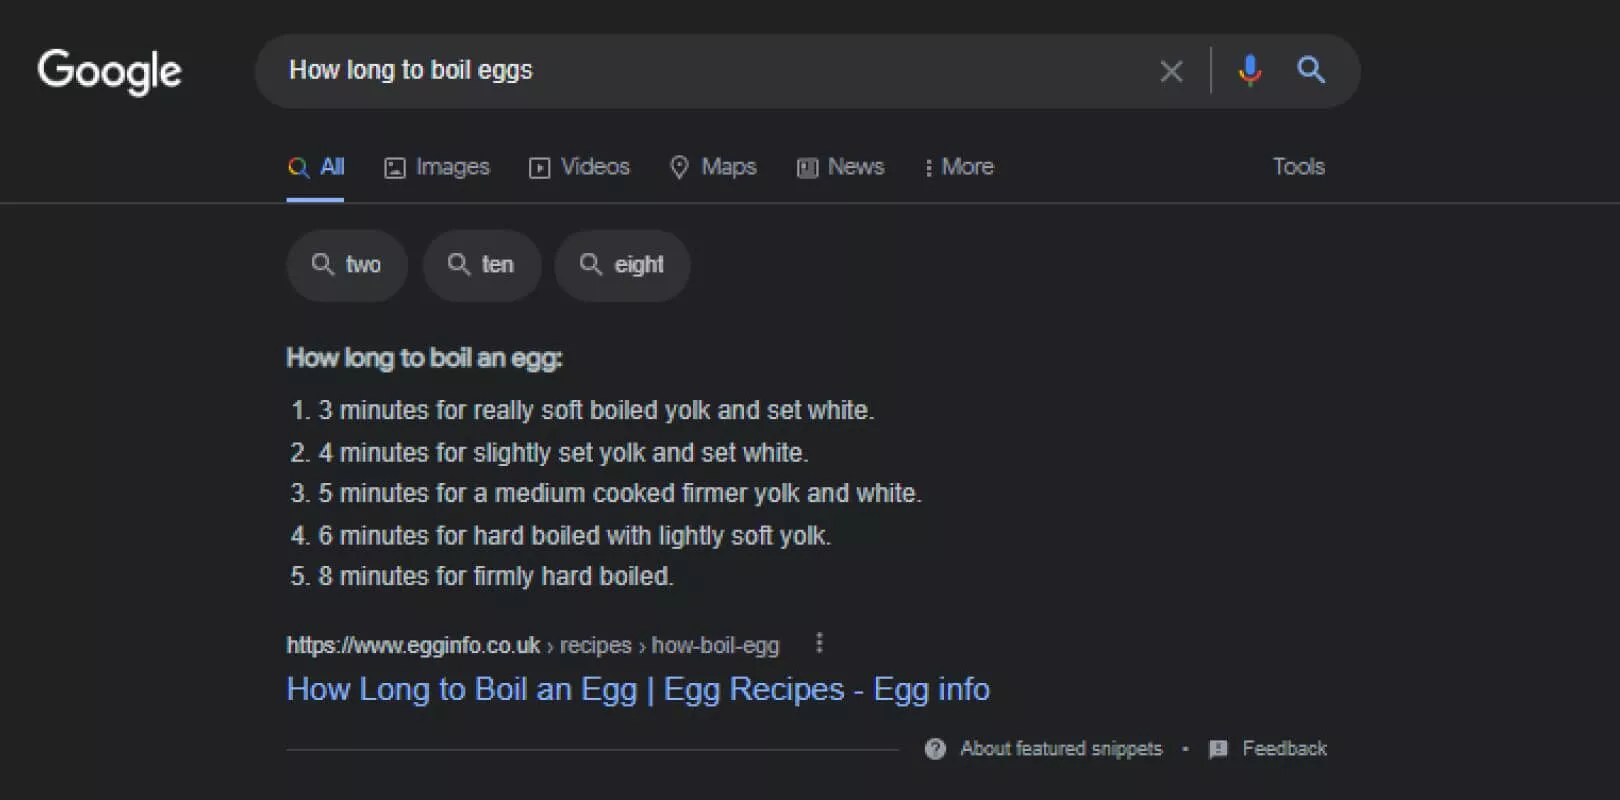1620x800 pixels.
Task: Select the "two" suggestion chip
Action: pyautogui.click(x=347, y=265)
